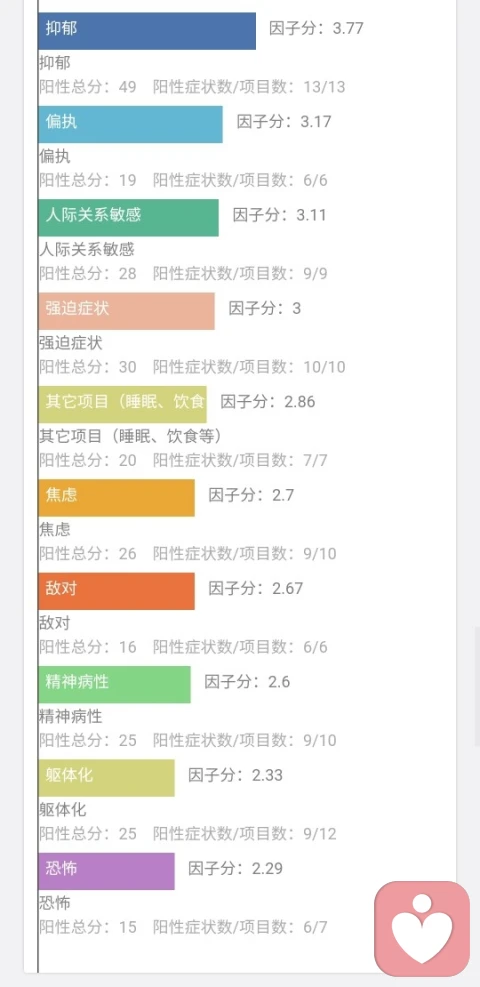Click 因子分 3.77 label for 抑郁
The width and height of the screenshot is (480, 987).
tap(316, 28)
